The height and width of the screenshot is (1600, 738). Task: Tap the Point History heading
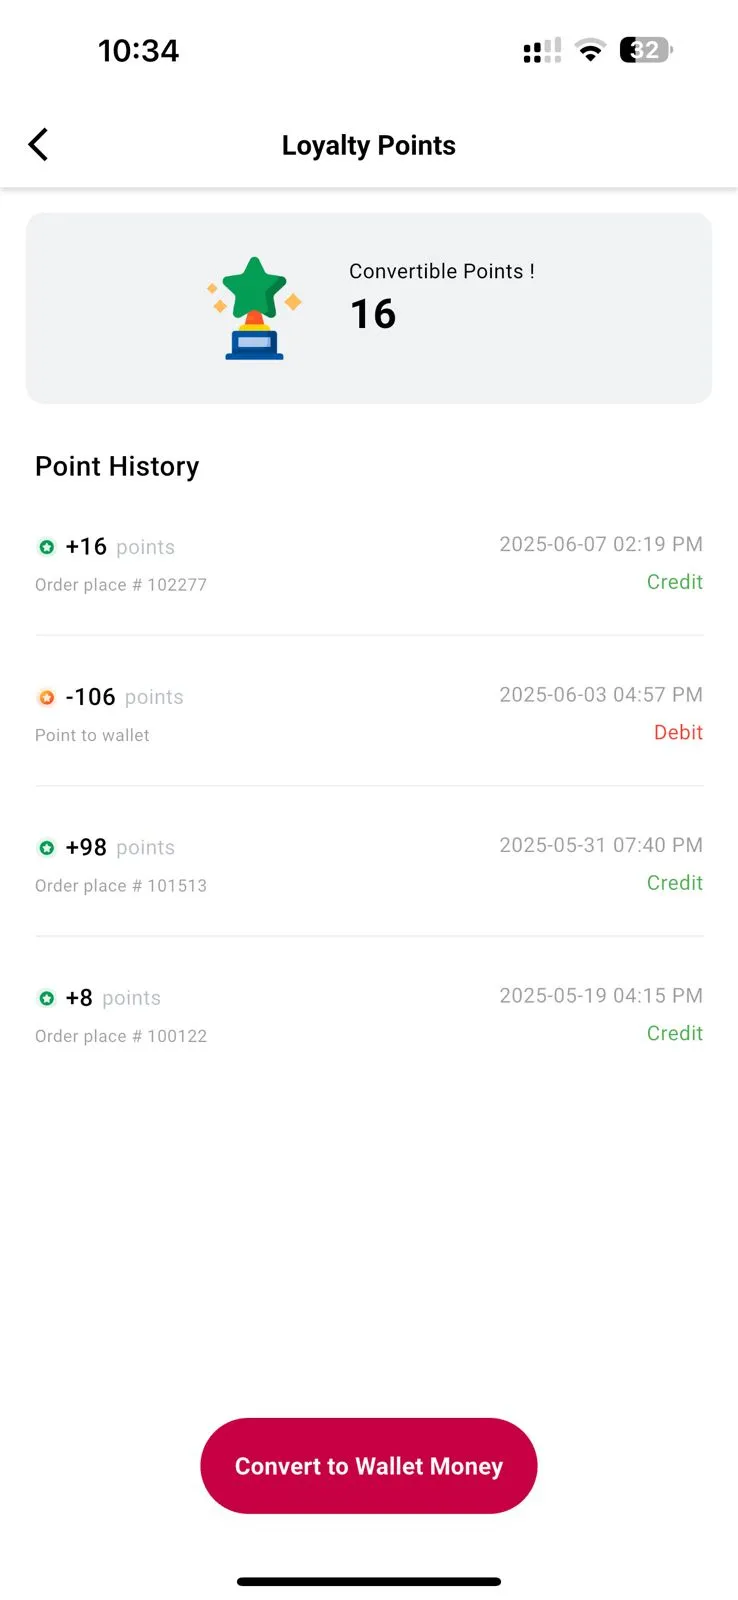pyautogui.click(x=117, y=466)
